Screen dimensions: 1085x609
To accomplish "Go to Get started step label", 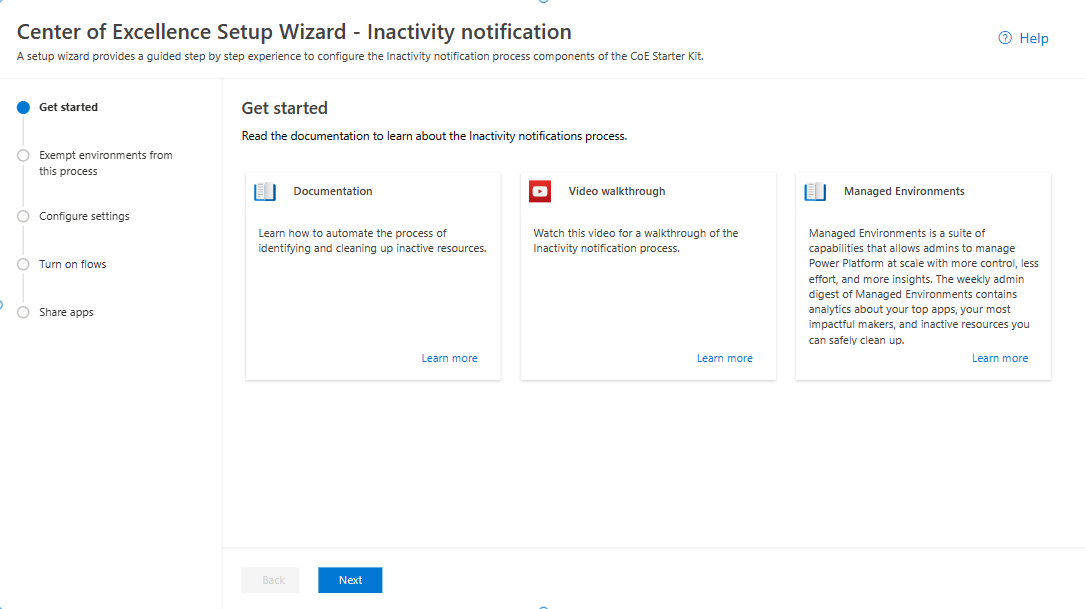I will (69, 107).
